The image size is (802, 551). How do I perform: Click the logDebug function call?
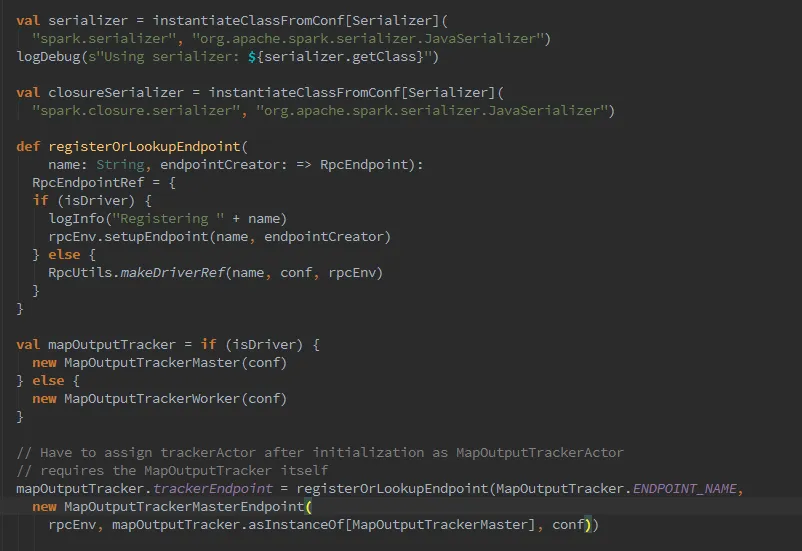(x=49, y=57)
